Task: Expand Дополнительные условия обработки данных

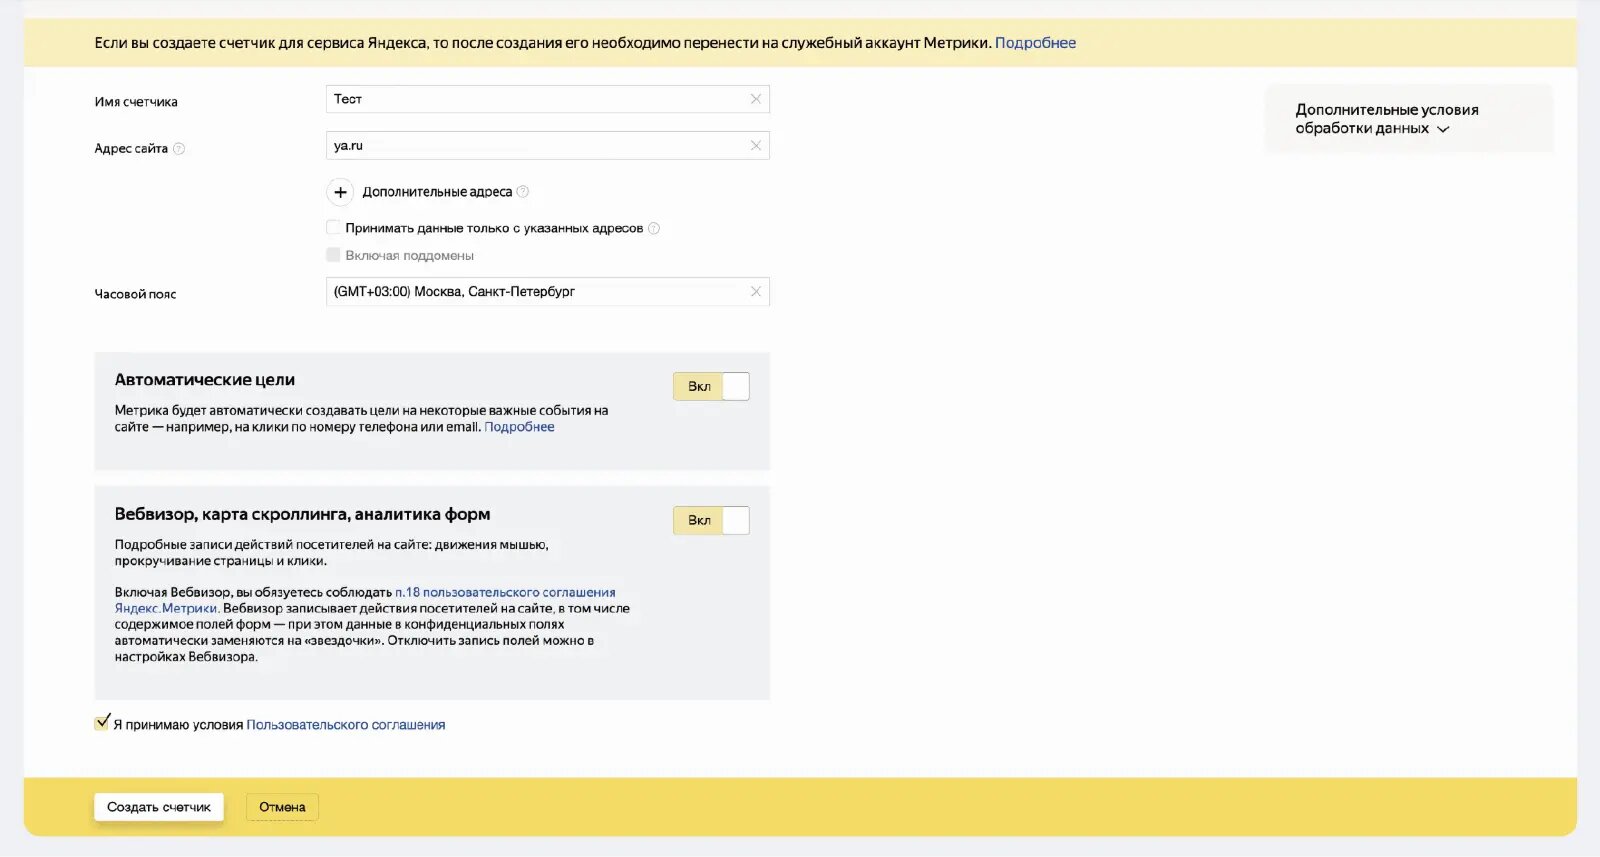Action: pos(1386,119)
